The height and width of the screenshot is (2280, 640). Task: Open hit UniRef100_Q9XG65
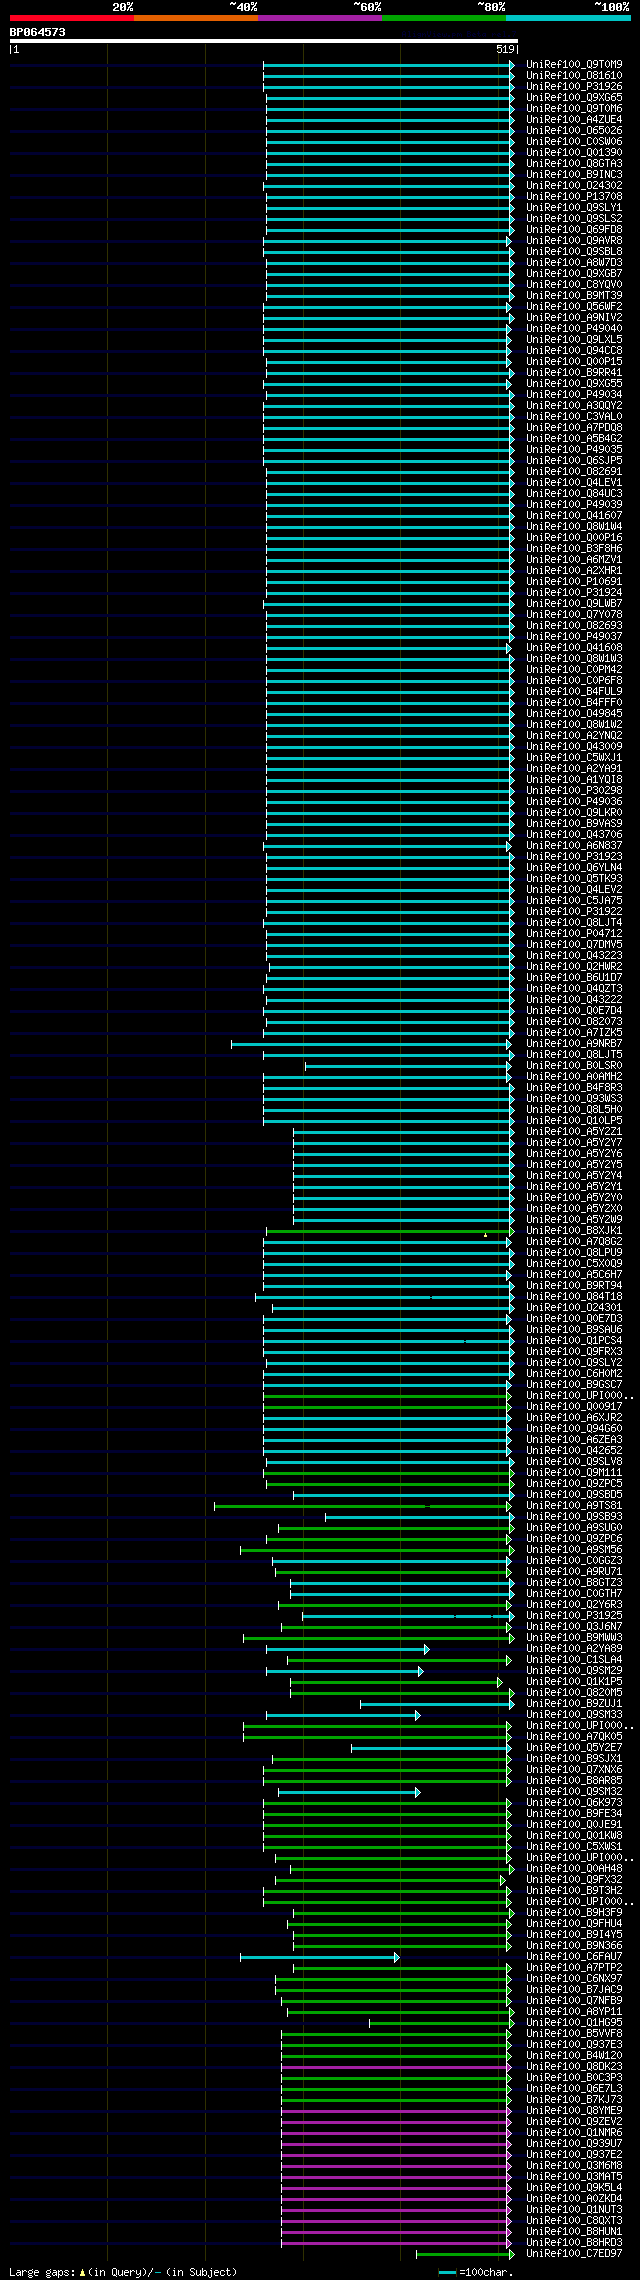(574, 97)
